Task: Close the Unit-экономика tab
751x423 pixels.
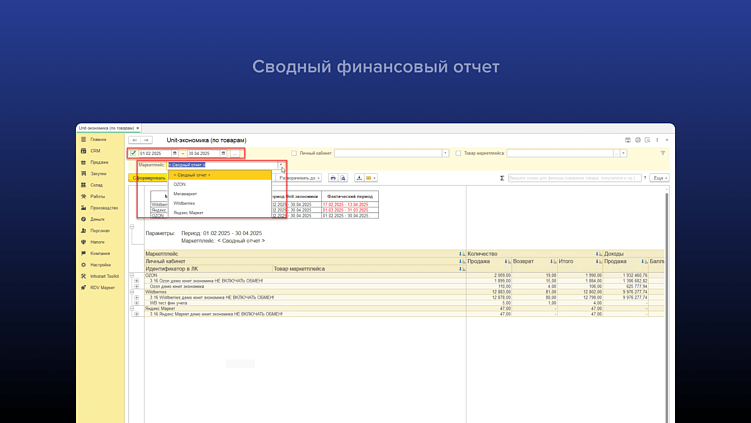Action: click(138, 128)
